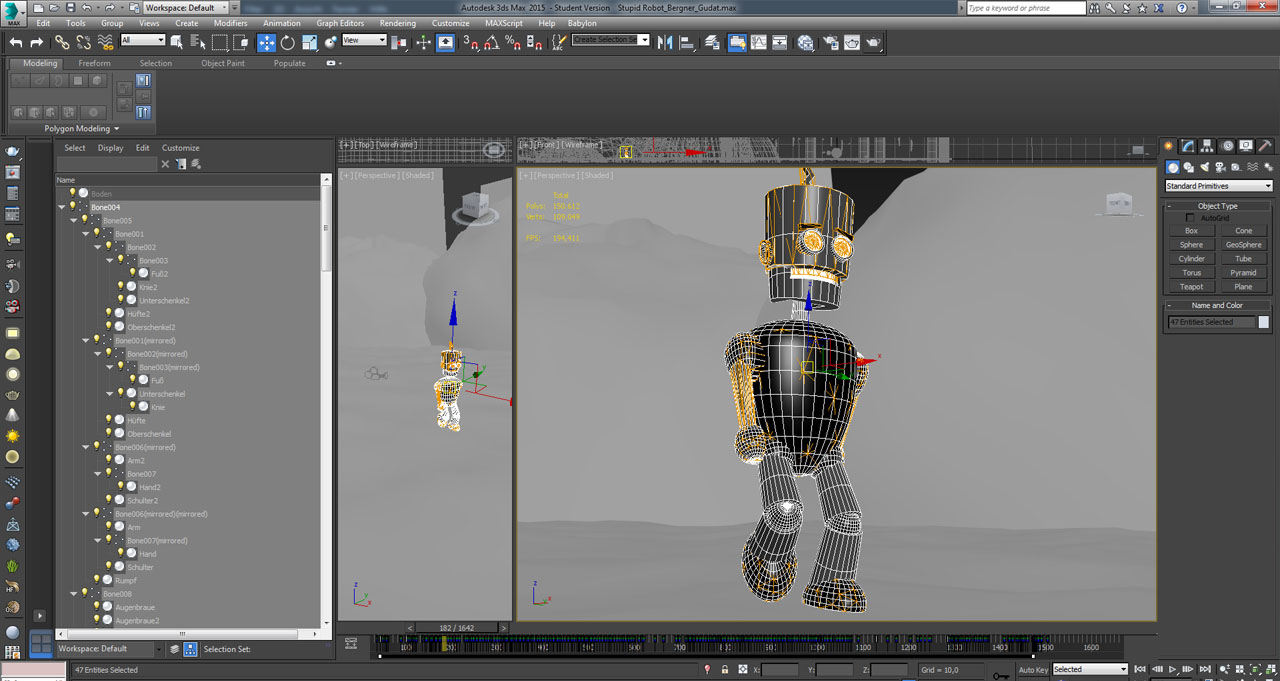Click the Mirror tool icon

[664, 42]
